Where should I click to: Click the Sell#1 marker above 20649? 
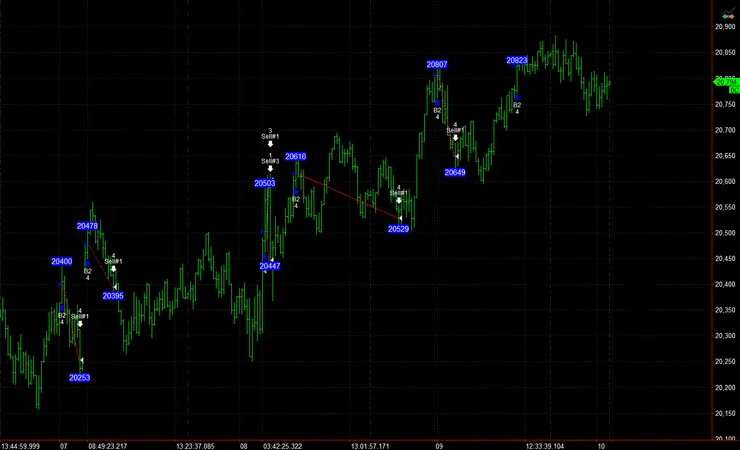tap(455, 131)
